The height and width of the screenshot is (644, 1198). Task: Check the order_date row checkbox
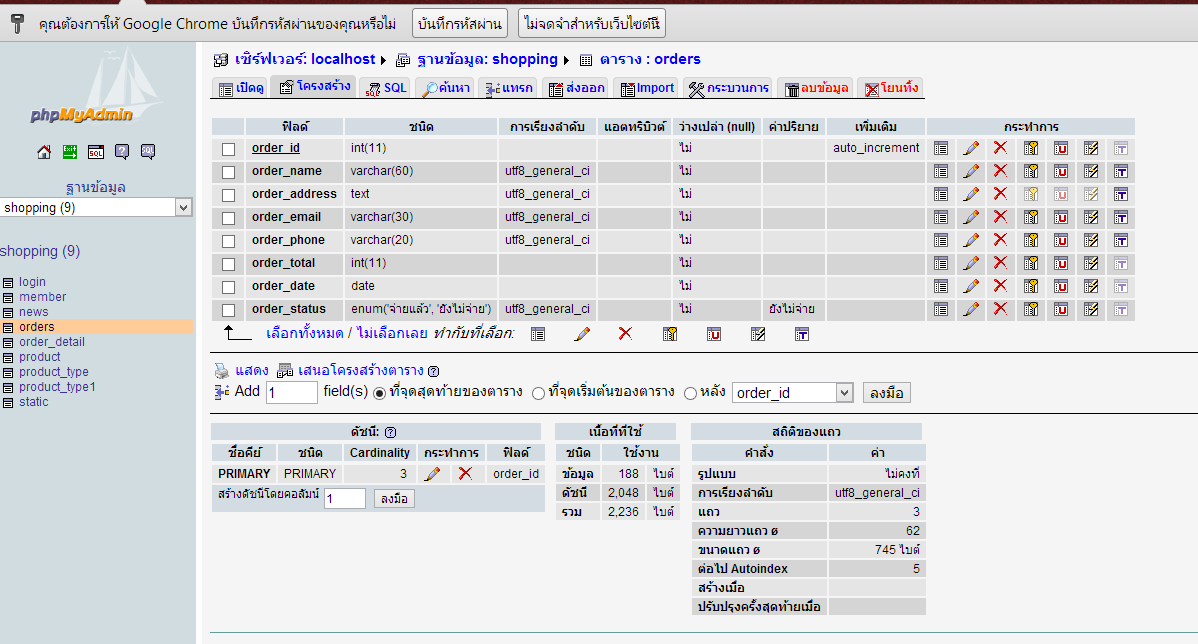[x=228, y=286]
